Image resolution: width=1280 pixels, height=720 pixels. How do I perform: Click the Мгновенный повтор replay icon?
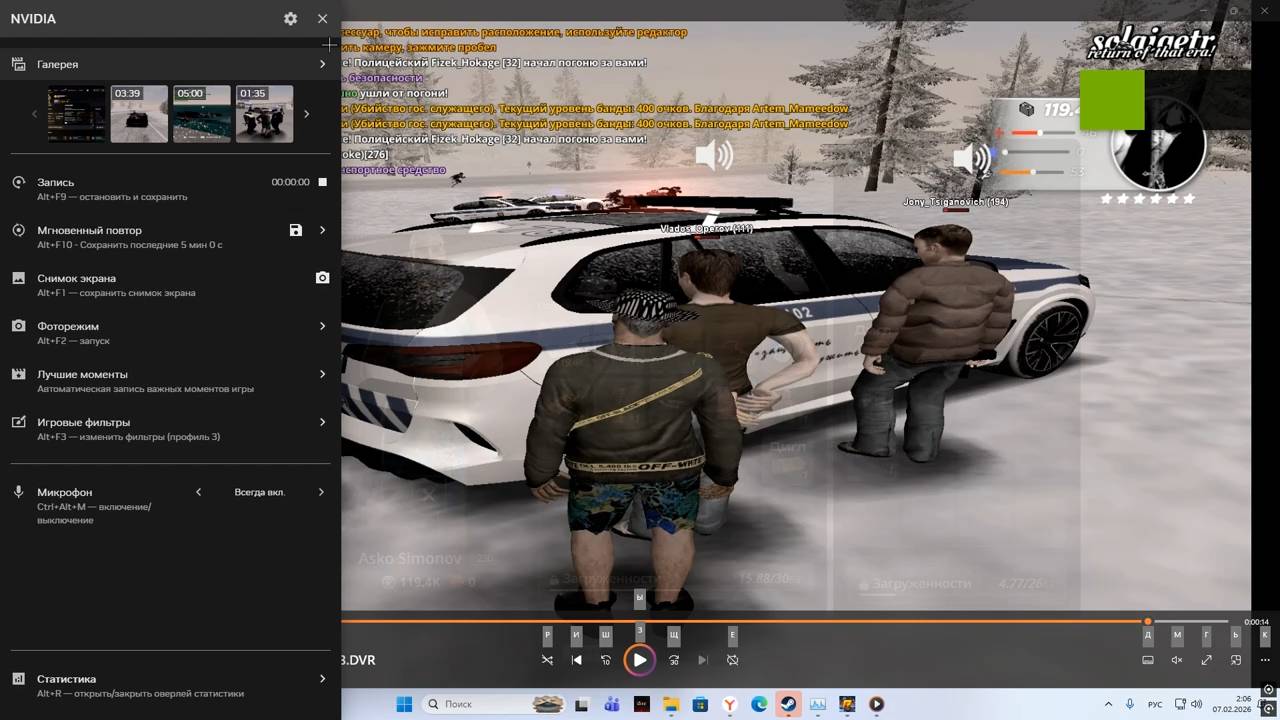pos(18,230)
